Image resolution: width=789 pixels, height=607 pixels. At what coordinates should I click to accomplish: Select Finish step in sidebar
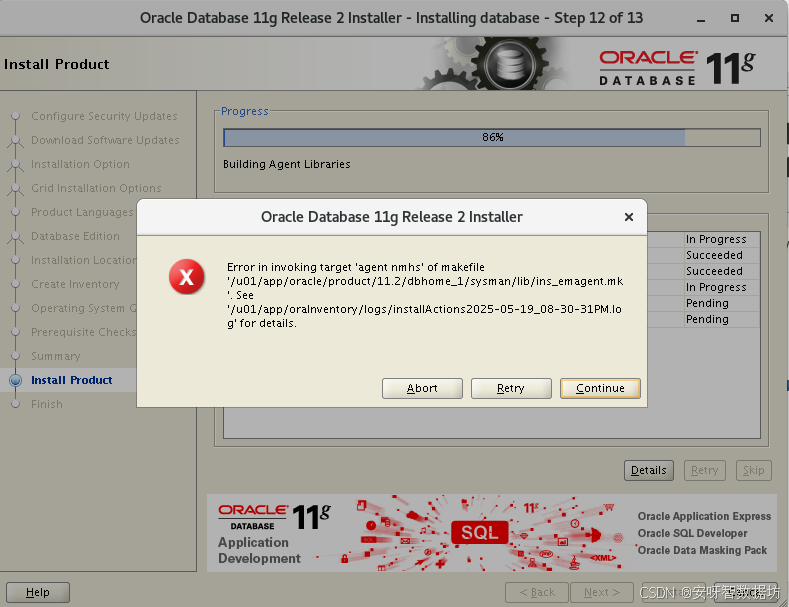[47, 404]
